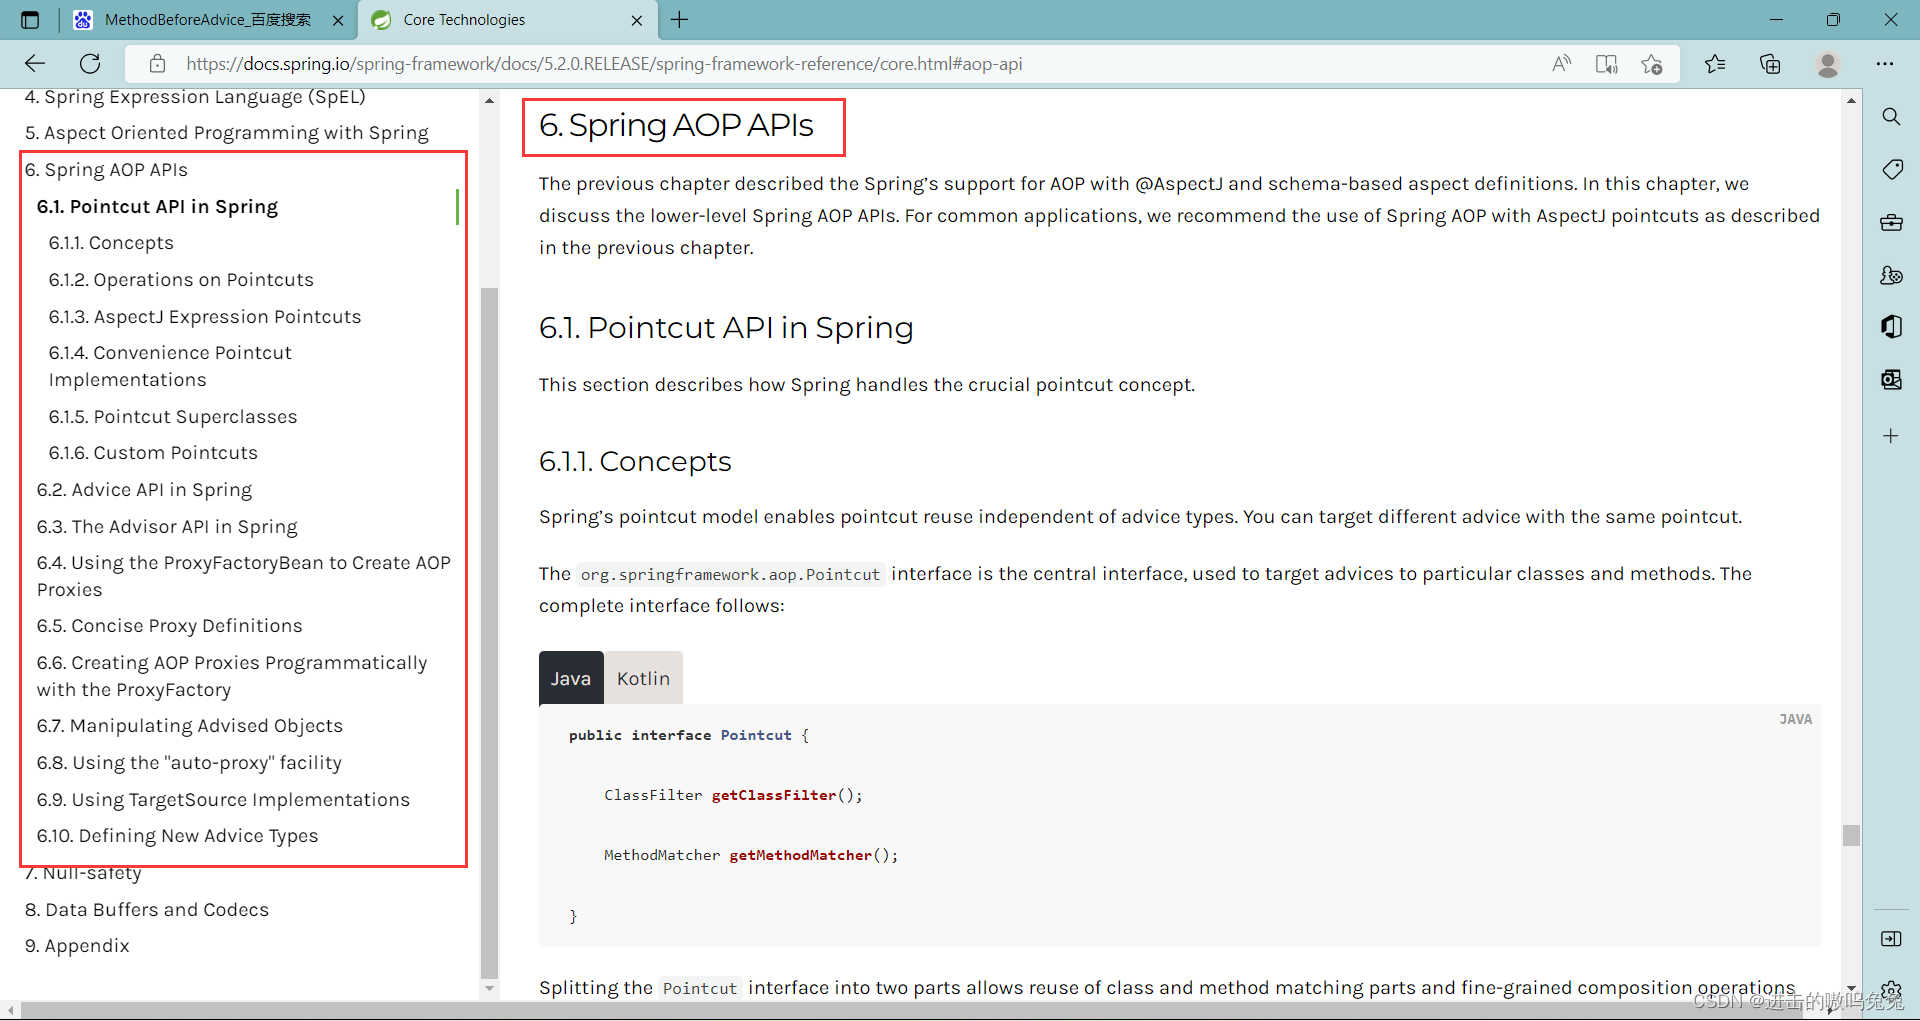Open 6.10. Defining New Advice Types
The image size is (1920, 1021).
tap(177, 836)
